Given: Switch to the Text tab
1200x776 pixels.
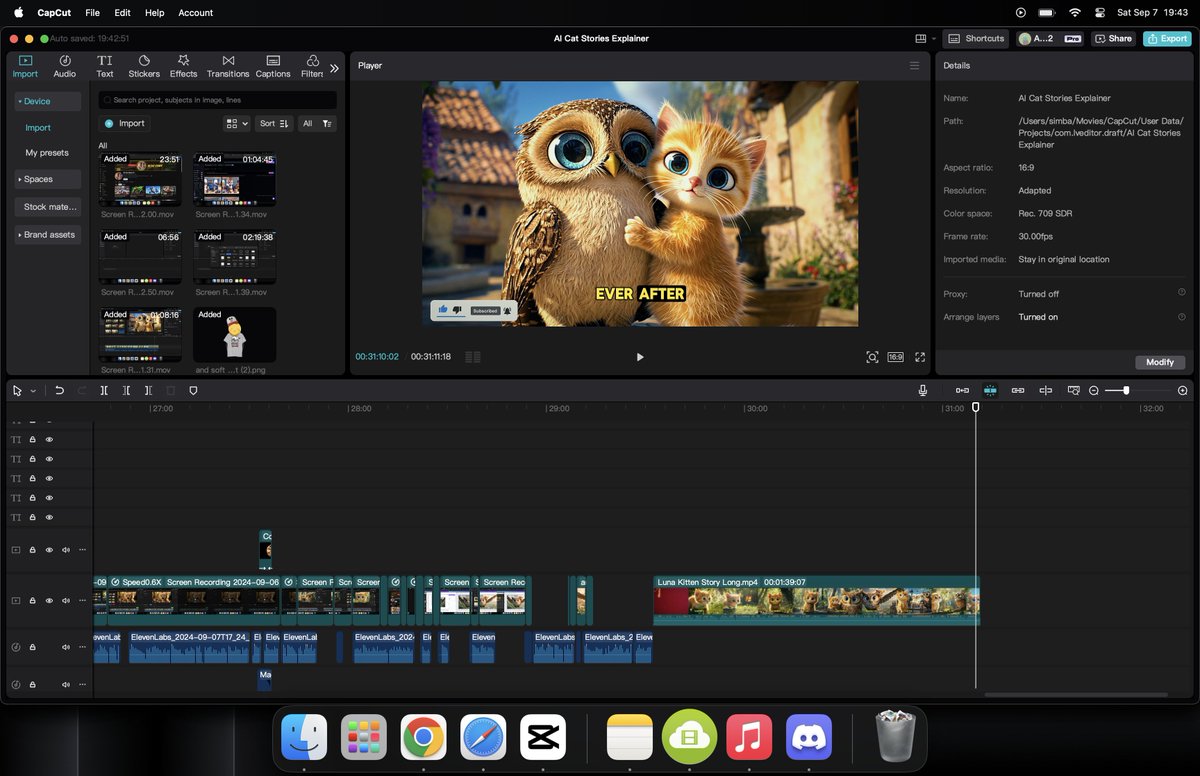Looking at the screenshot, I should point(104,66).
